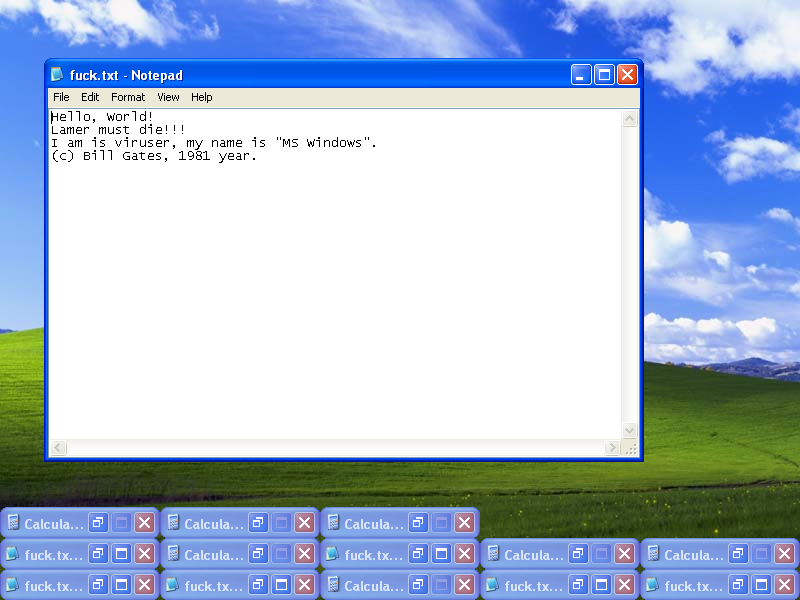The width and height of the screenshot is (800, 600).
Task: Open the View menu in Notepad
Action: click(x=168, y=97)
